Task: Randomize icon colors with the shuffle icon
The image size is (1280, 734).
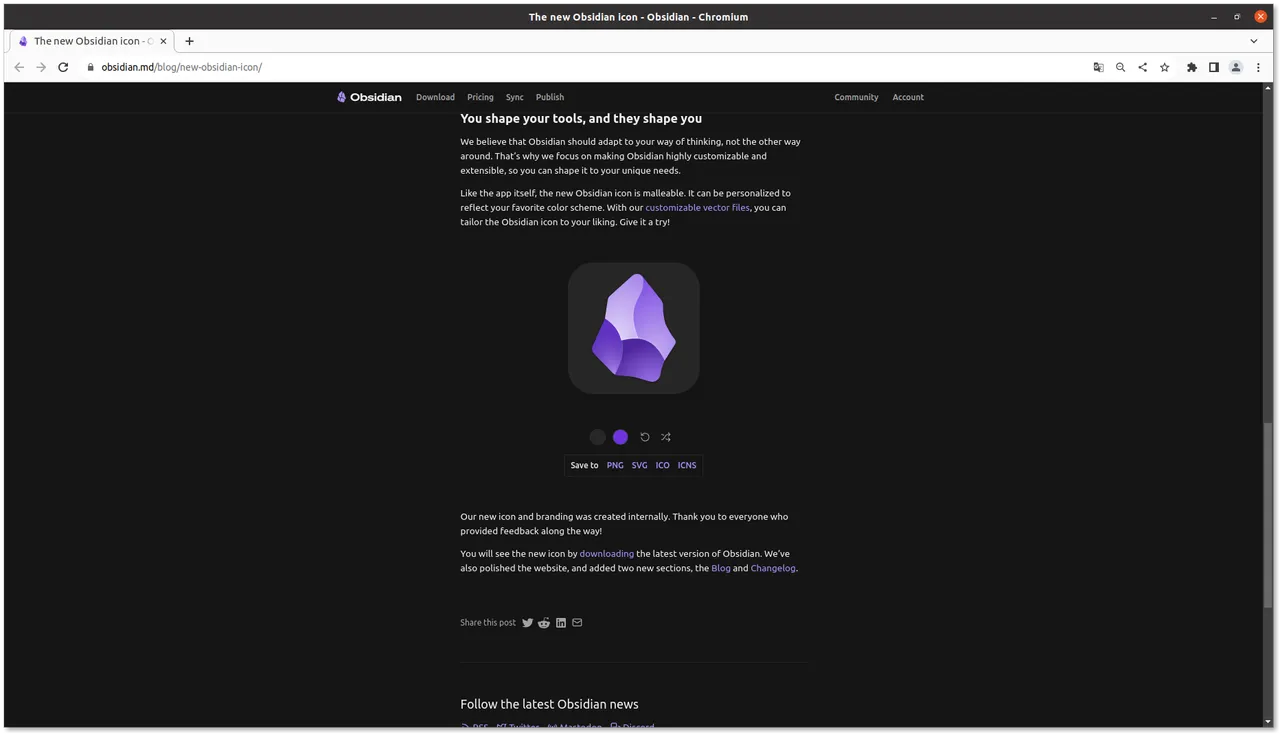Action: (666, 437)
